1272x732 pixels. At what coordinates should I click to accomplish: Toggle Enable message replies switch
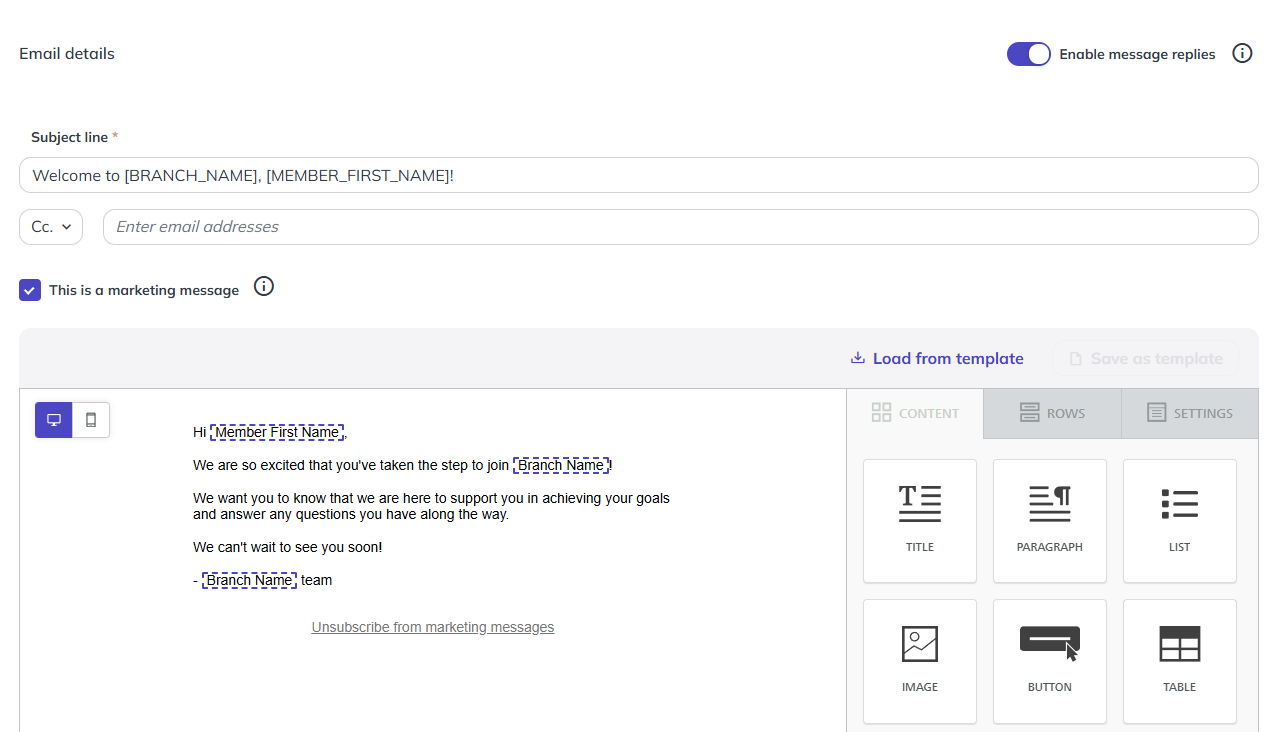1029,54
